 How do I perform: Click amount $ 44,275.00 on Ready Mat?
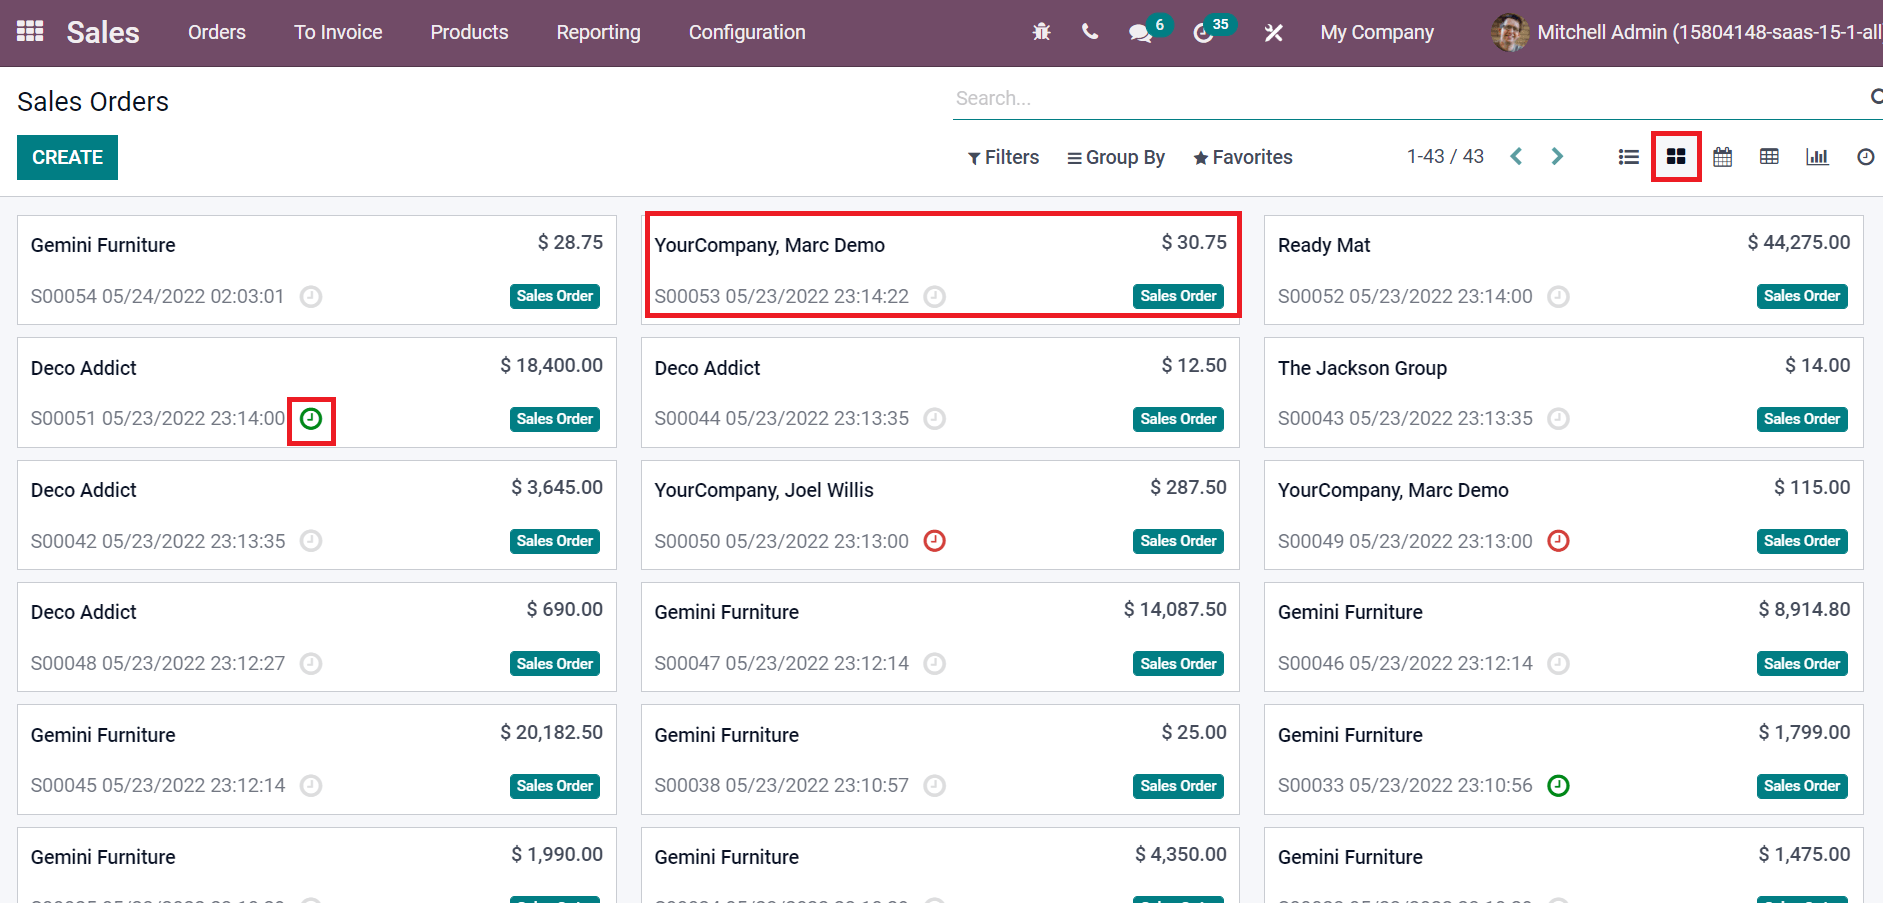point(1798,242)
